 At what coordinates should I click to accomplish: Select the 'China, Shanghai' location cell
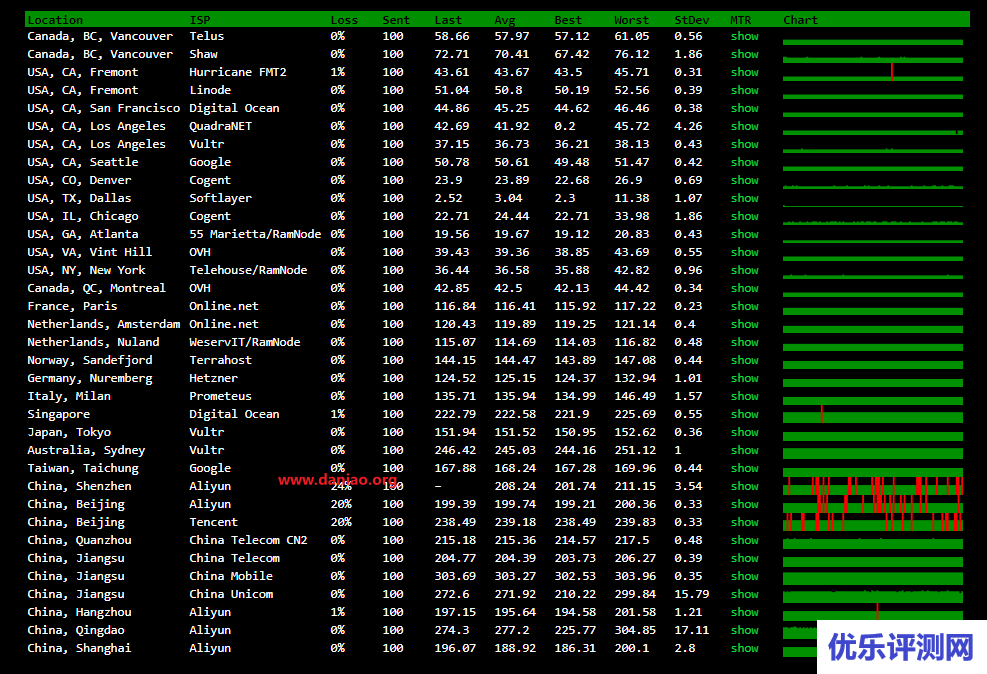point(79,648)
